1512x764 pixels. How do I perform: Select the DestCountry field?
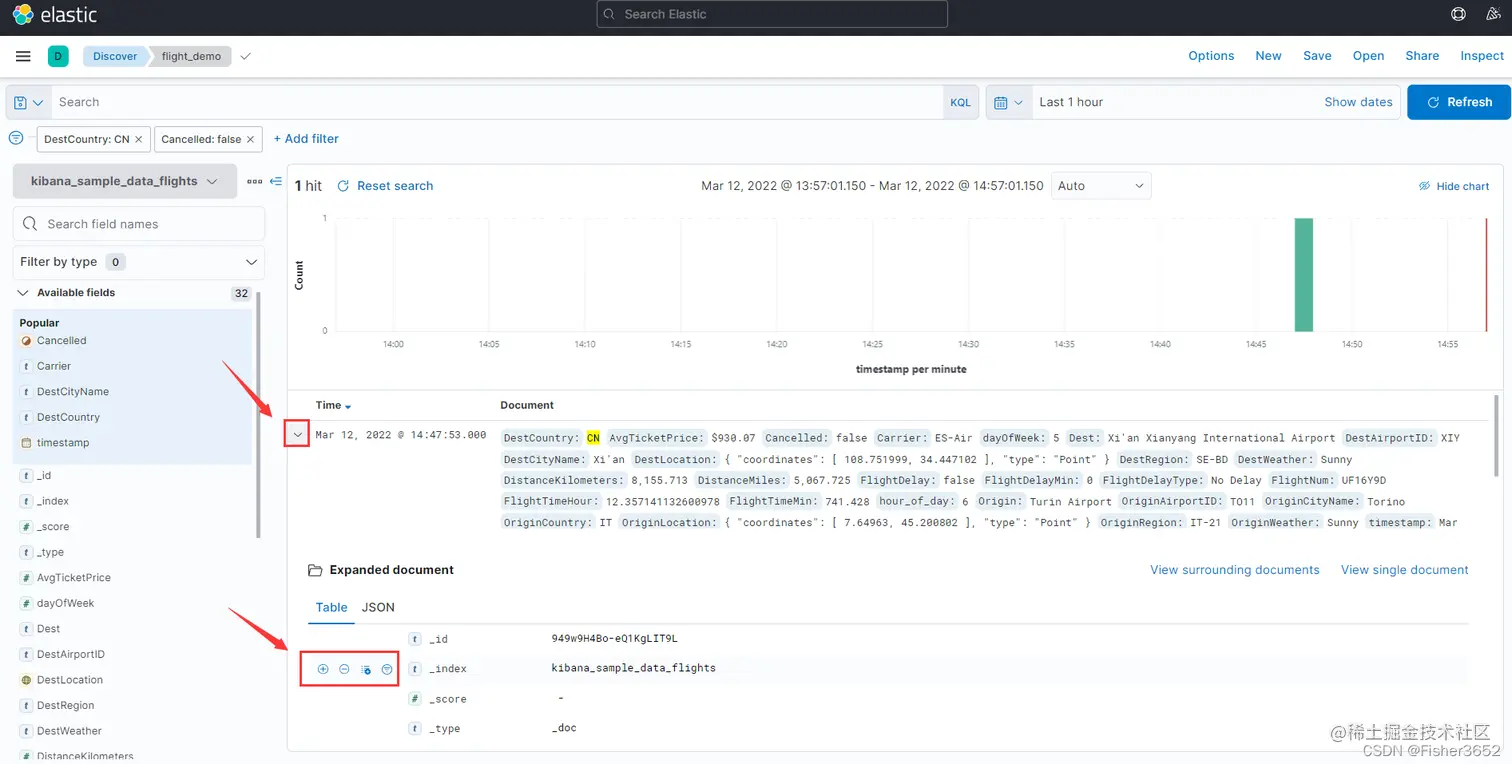(x=68, y=417)
